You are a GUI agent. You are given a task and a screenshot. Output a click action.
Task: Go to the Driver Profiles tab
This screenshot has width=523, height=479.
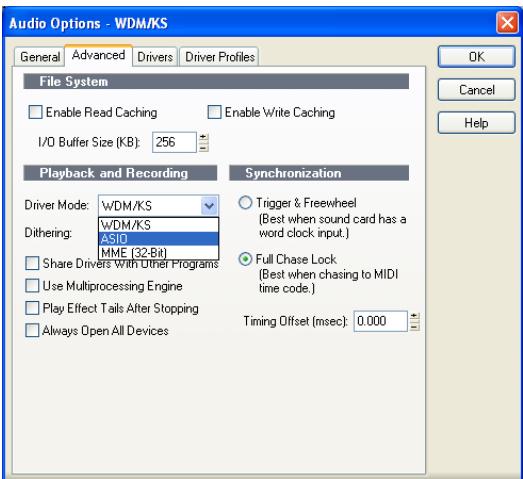[219, 57]
